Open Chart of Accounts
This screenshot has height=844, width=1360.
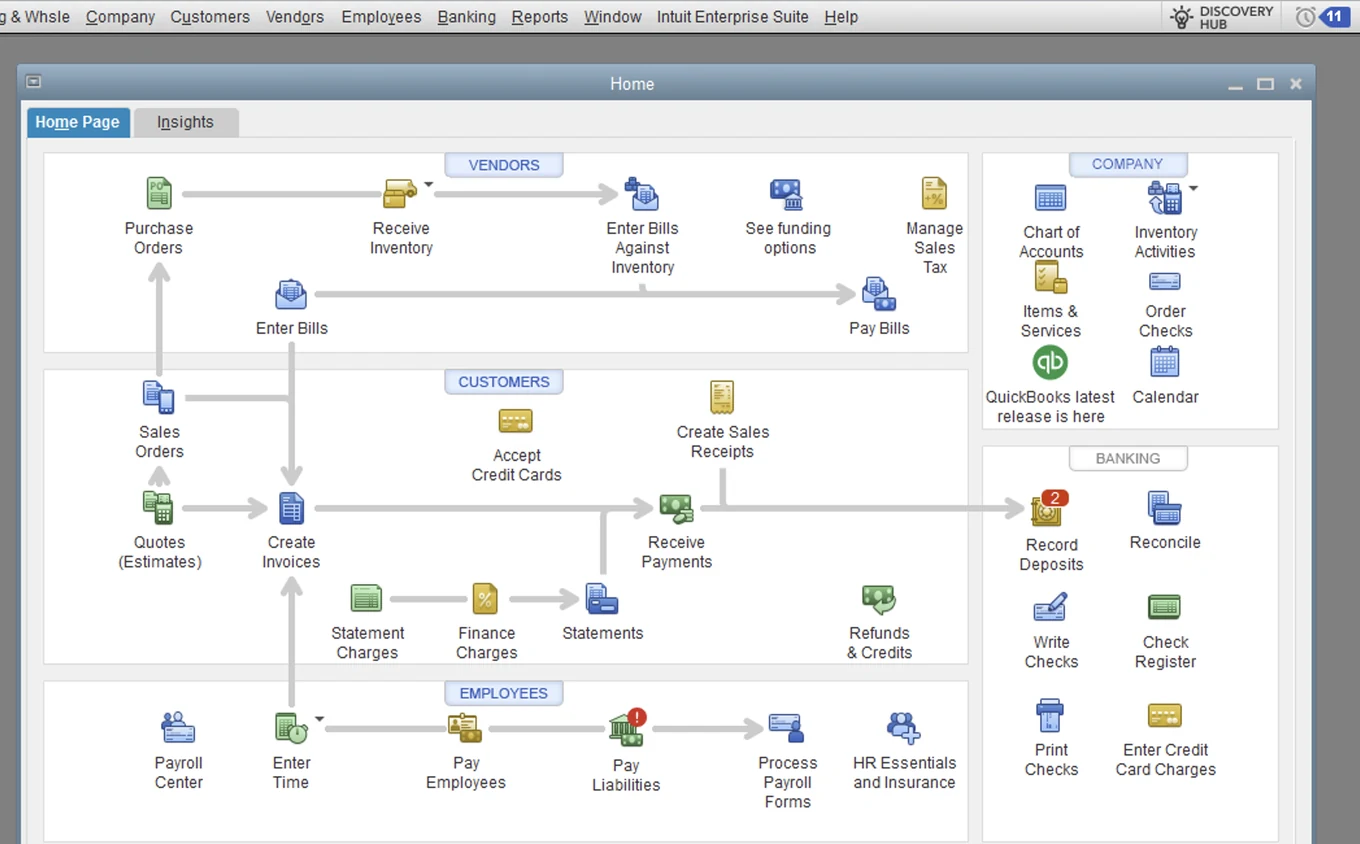[1050, 197]
